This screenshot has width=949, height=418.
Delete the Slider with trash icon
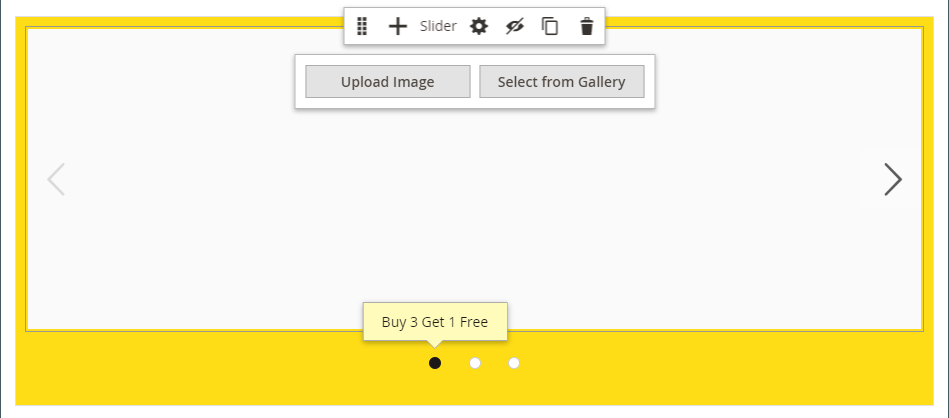pos(586,26)
